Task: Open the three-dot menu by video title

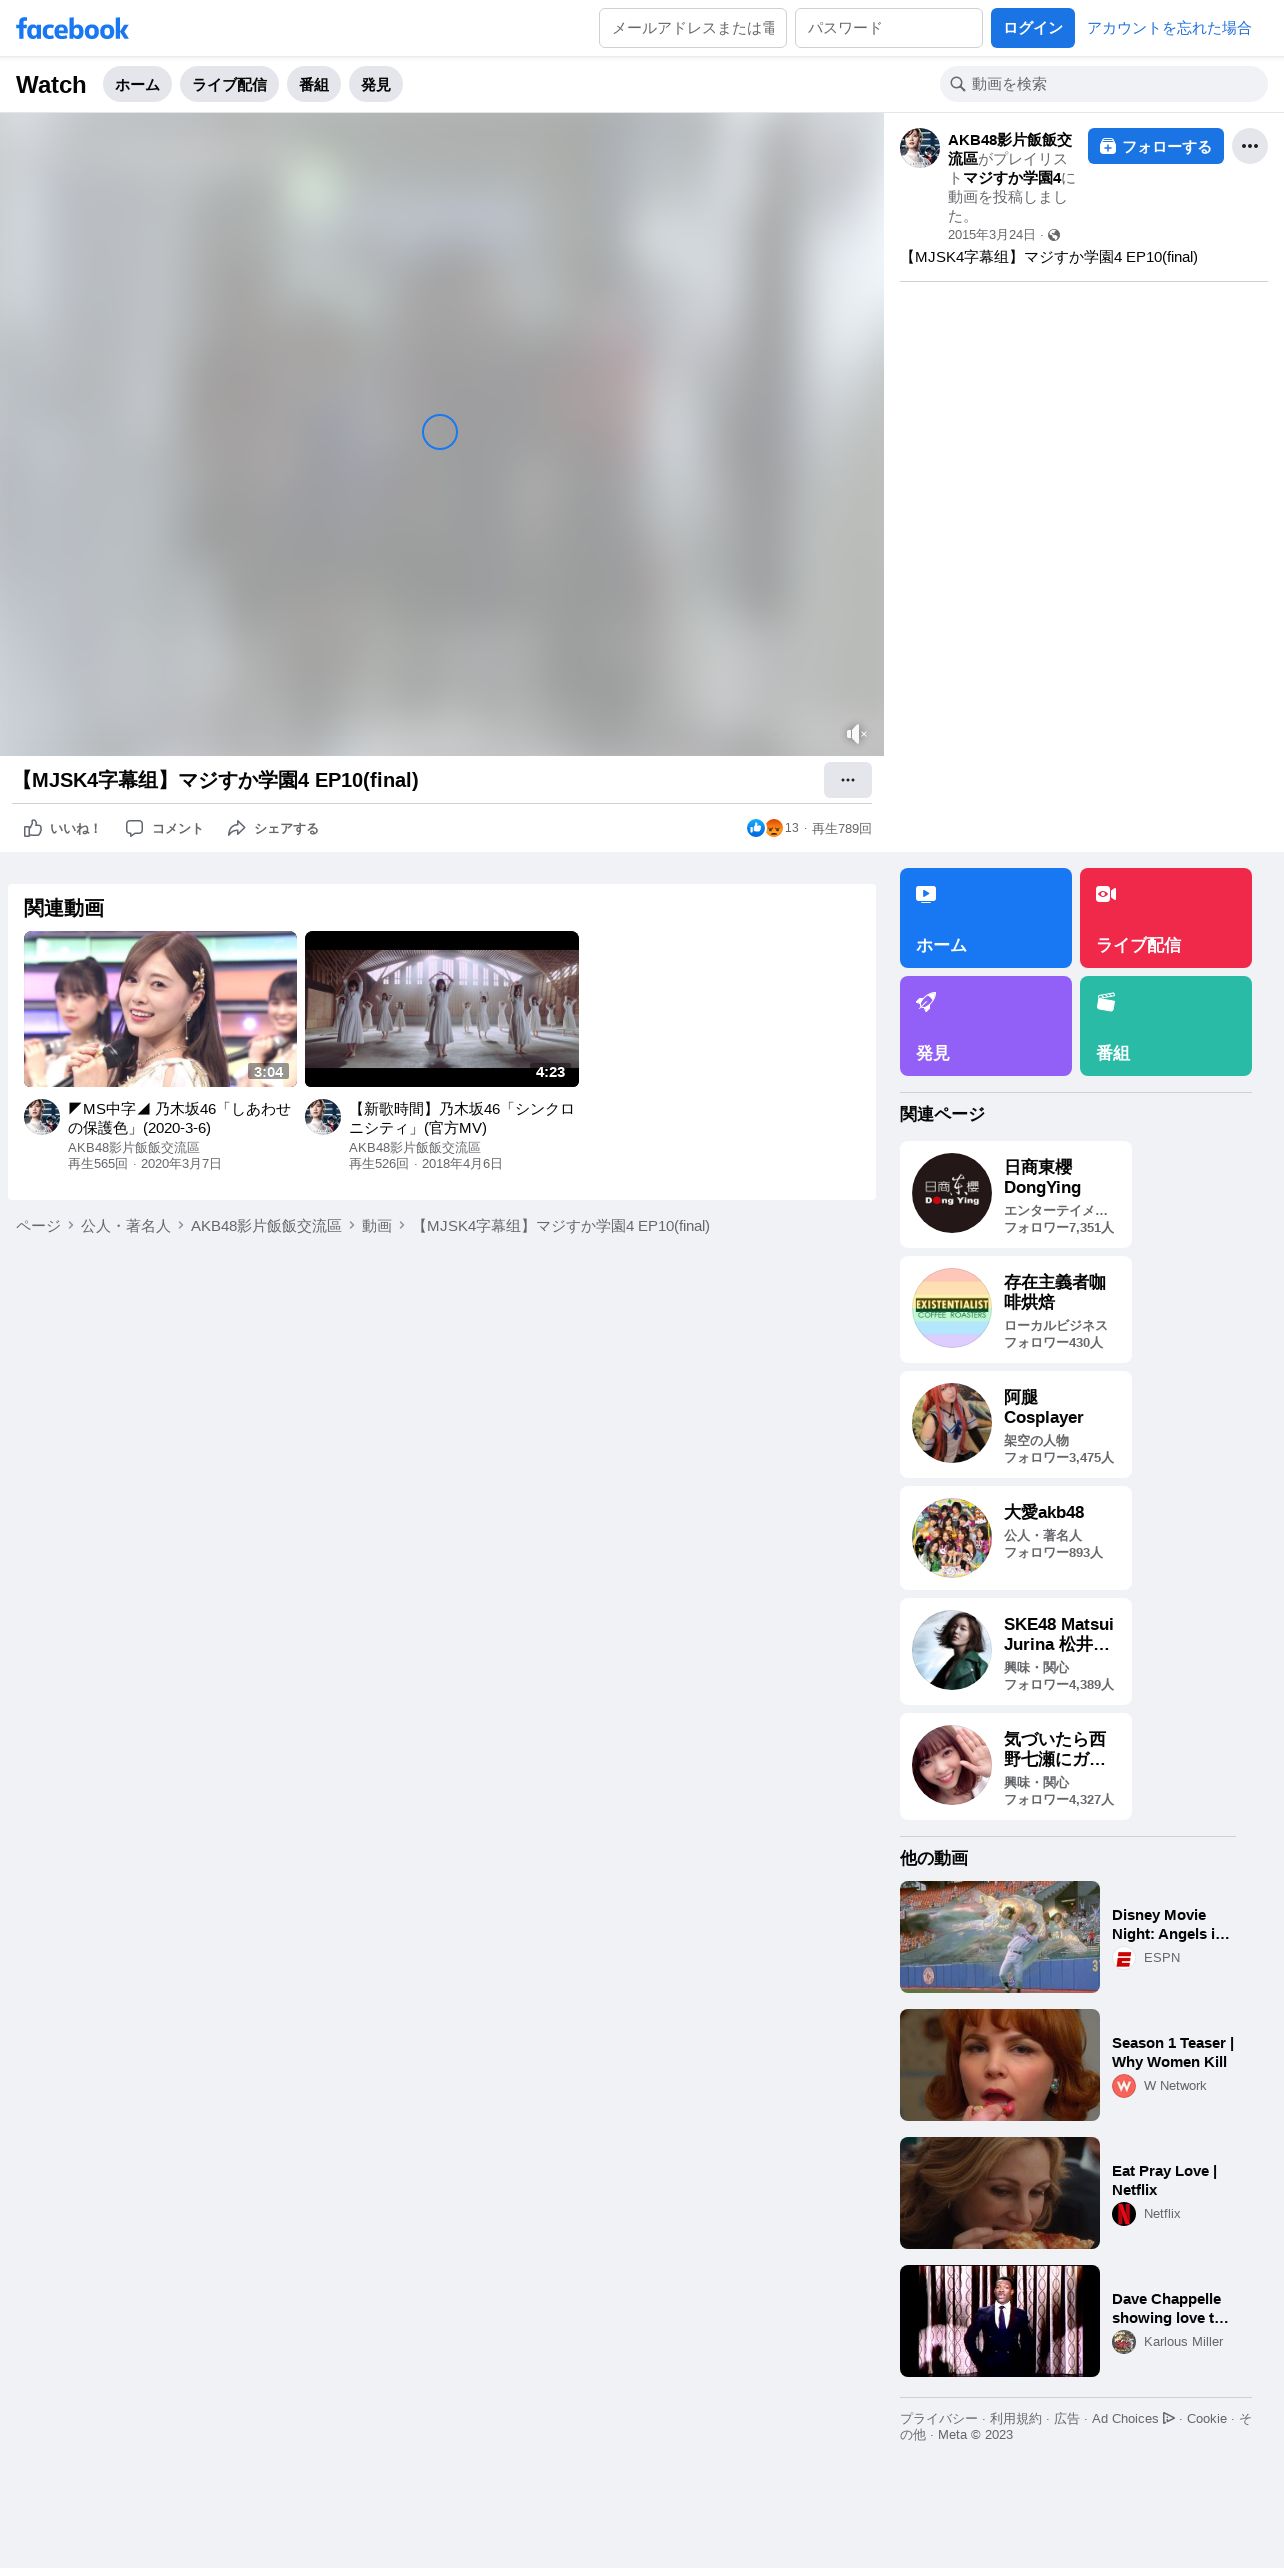Action: (x=847, y=780)
